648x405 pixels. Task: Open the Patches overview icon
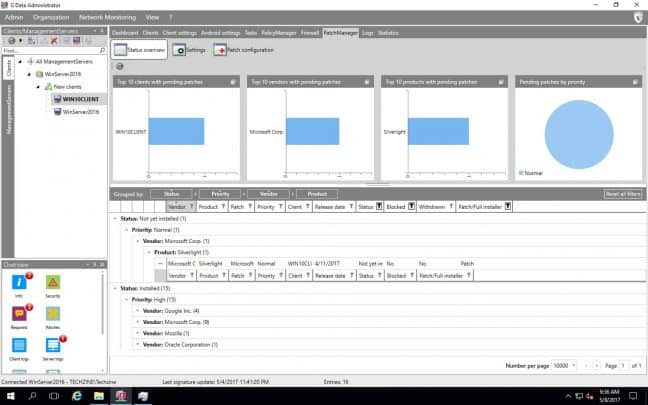[53, 314]
